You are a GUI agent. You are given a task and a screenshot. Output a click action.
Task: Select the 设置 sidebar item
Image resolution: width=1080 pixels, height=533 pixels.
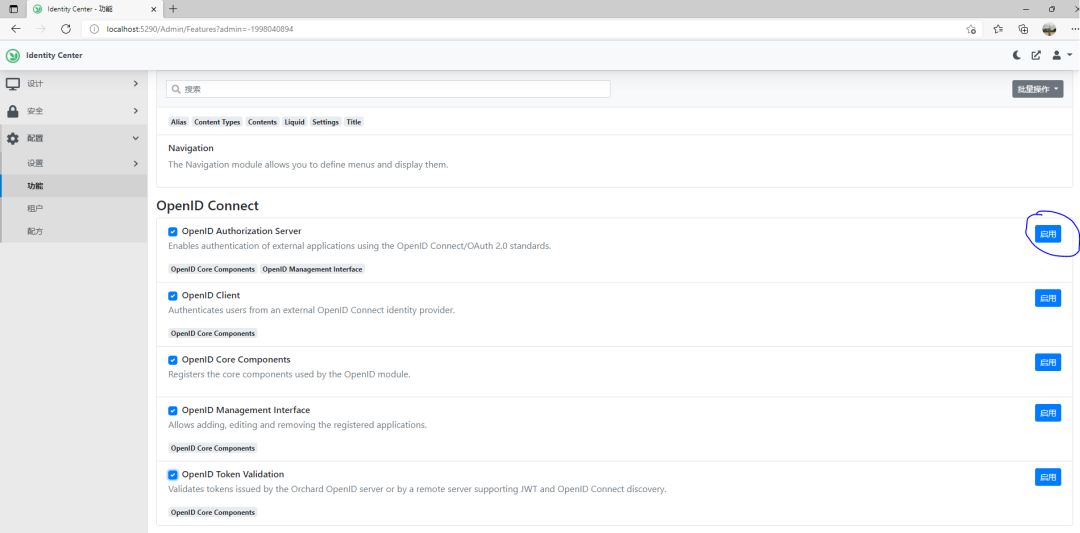[74, 163]
